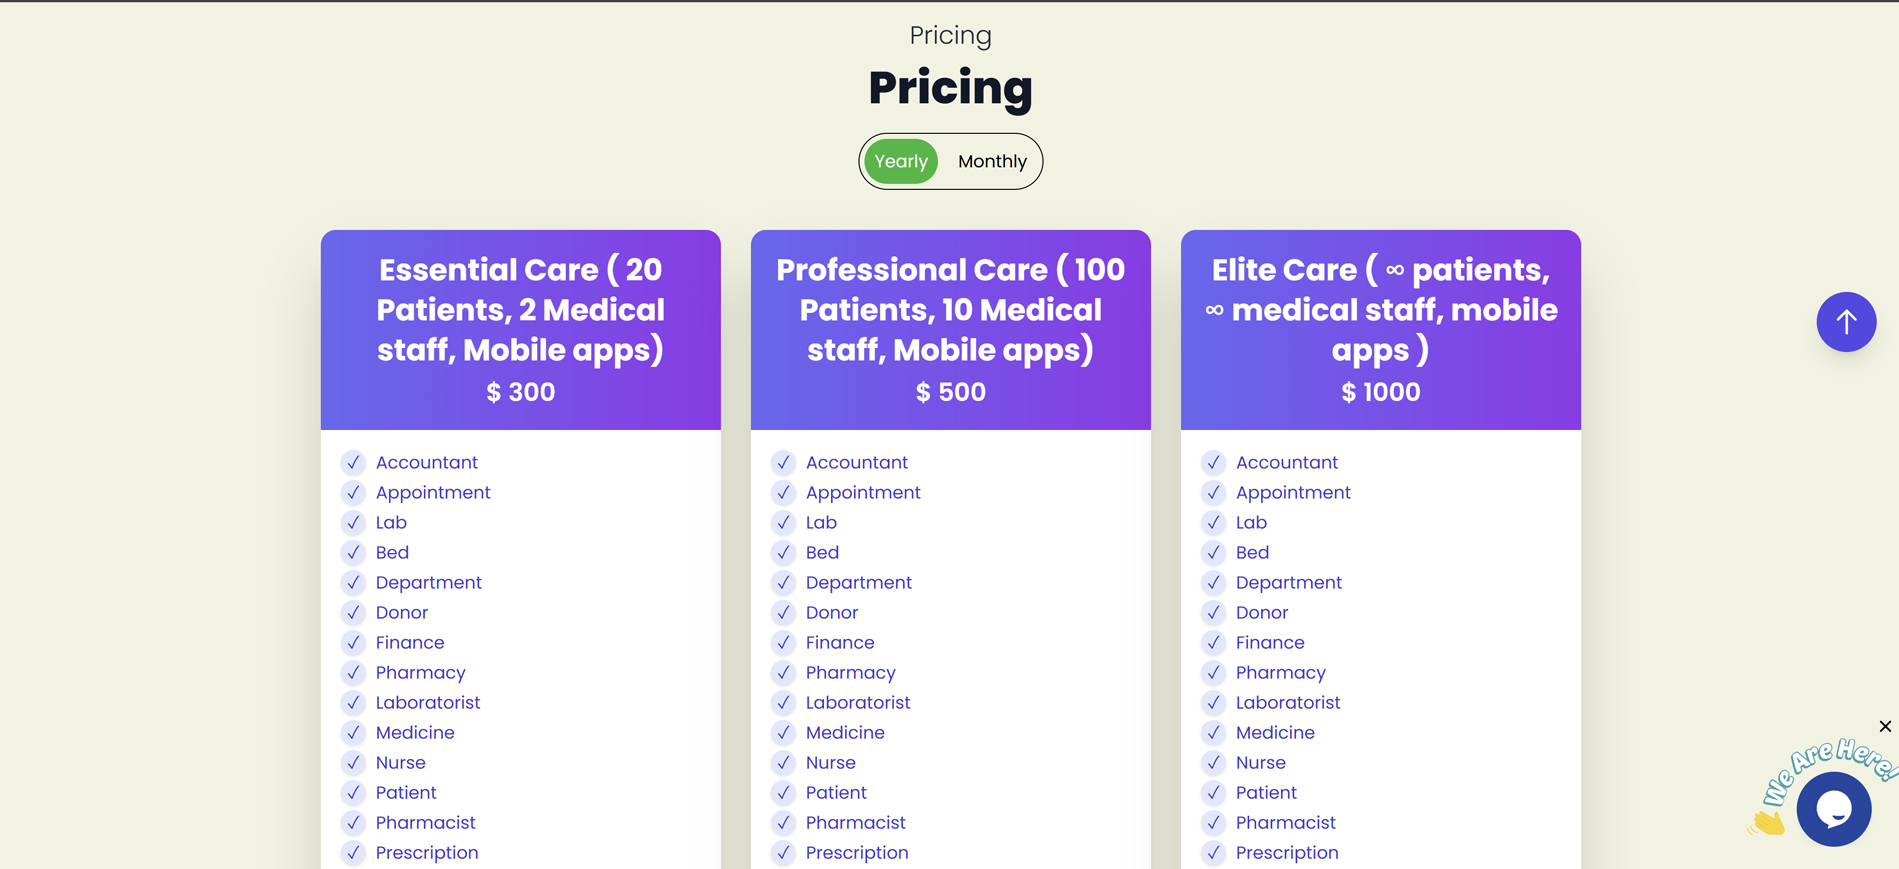Viewport: 1899px width, 869px height.
Task: Click the scroll-to-top arrow button
Action: click(x=1846, y=322)
